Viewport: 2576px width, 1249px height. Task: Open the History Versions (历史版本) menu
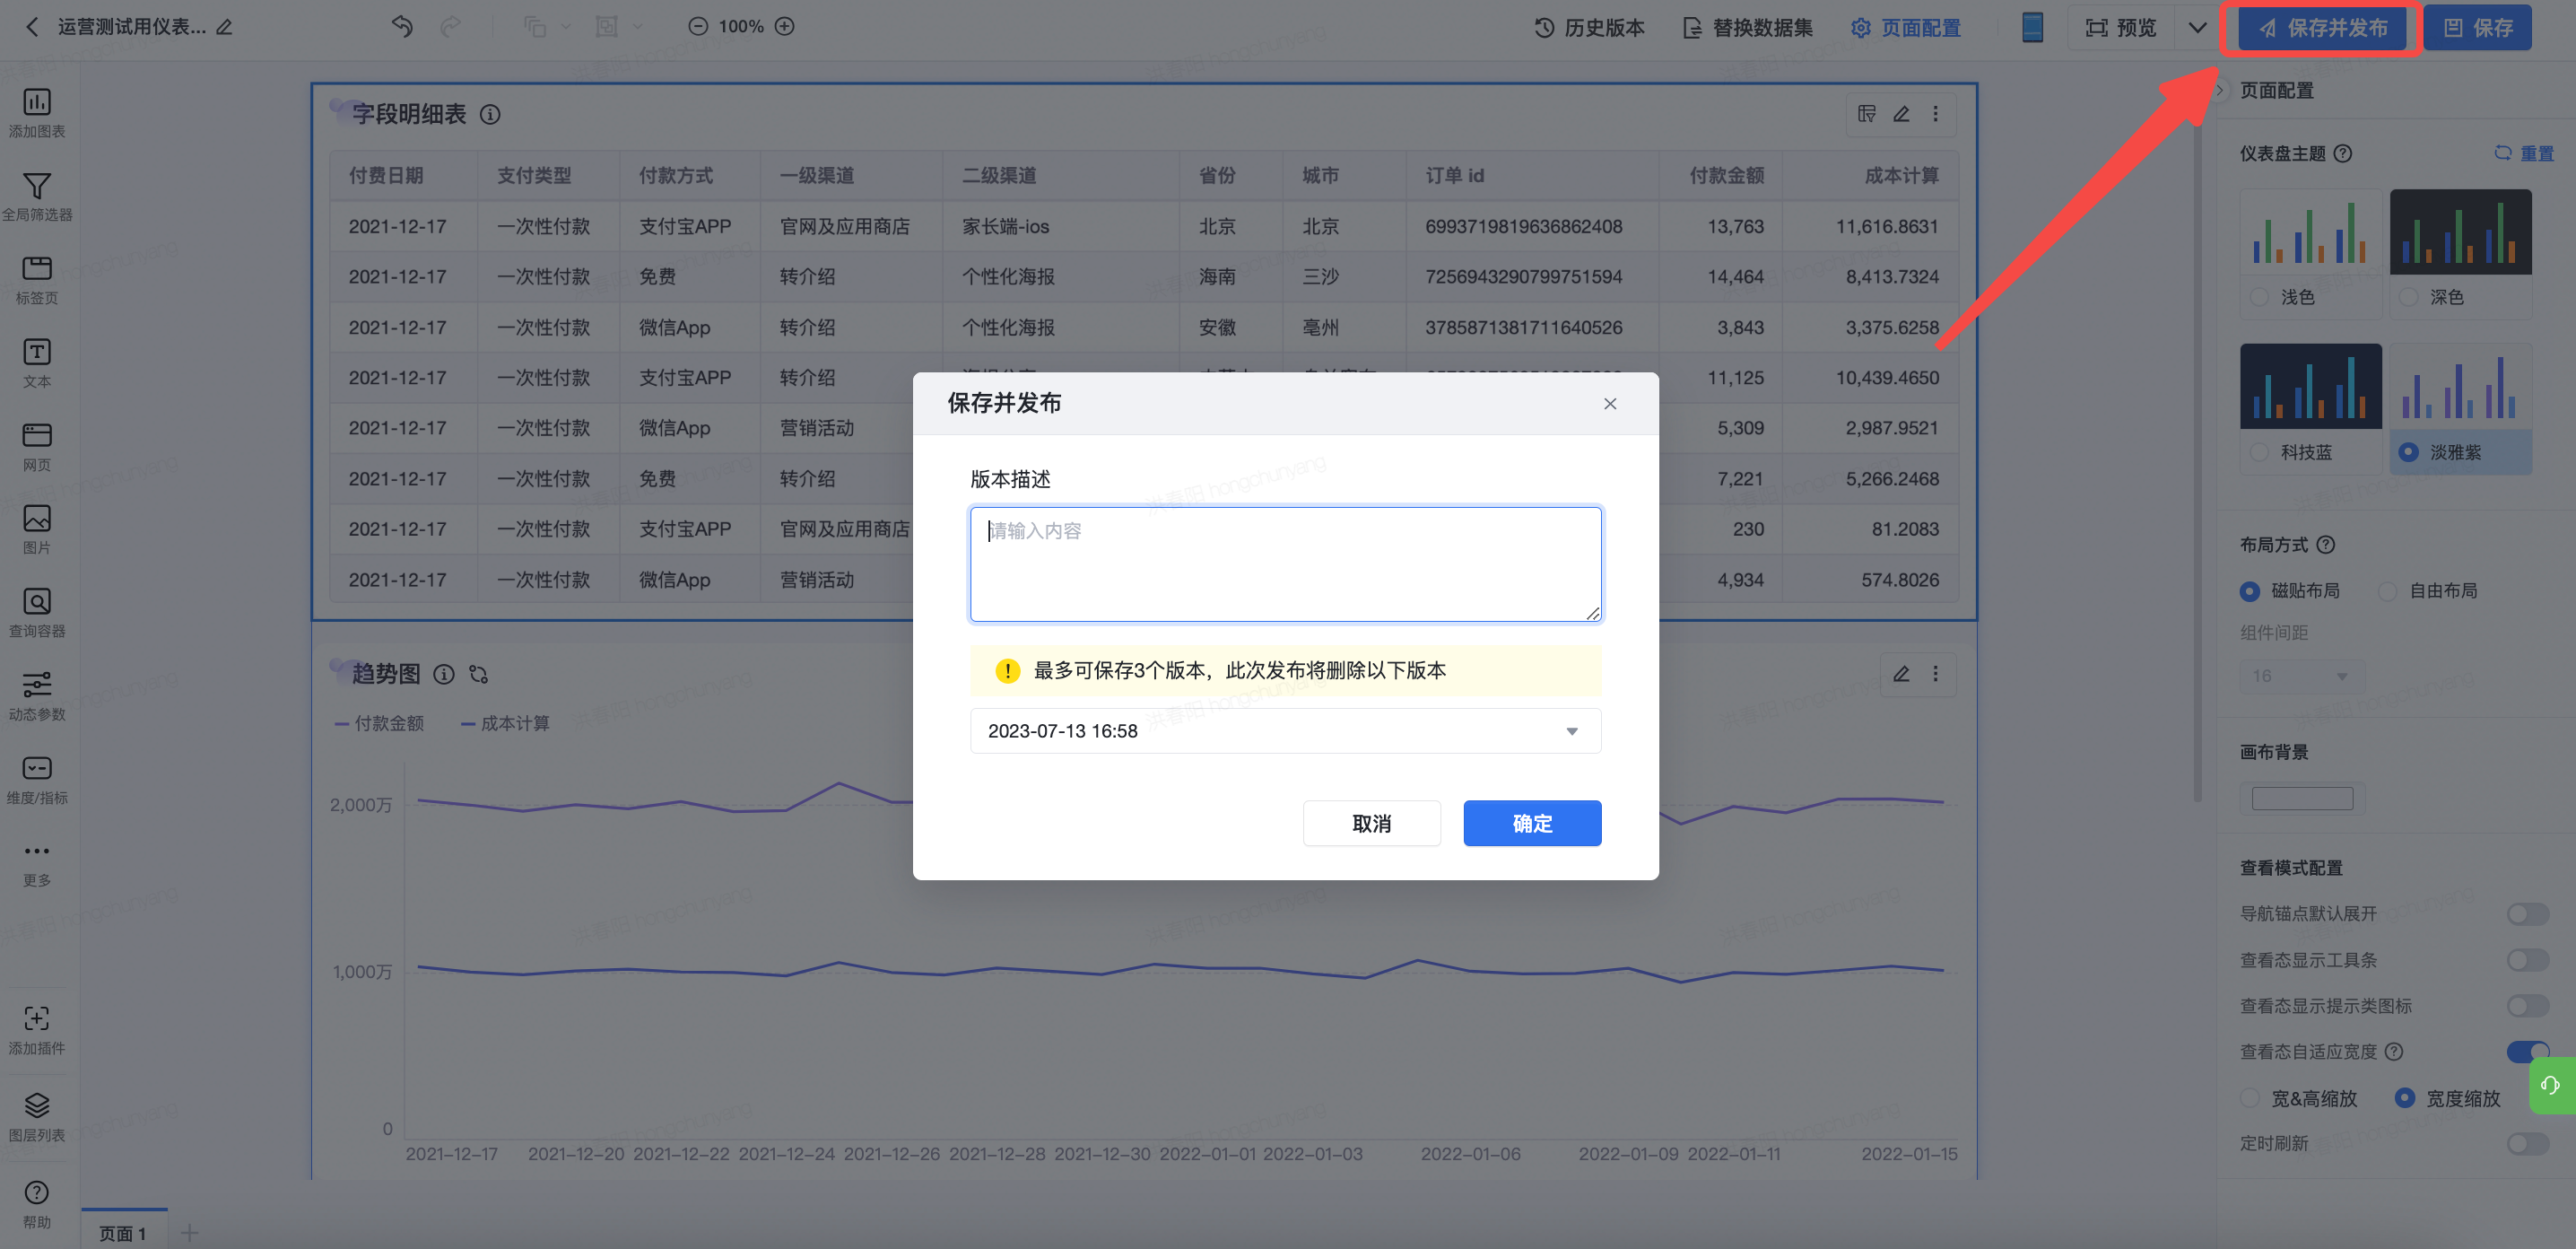pos(1589,28)
